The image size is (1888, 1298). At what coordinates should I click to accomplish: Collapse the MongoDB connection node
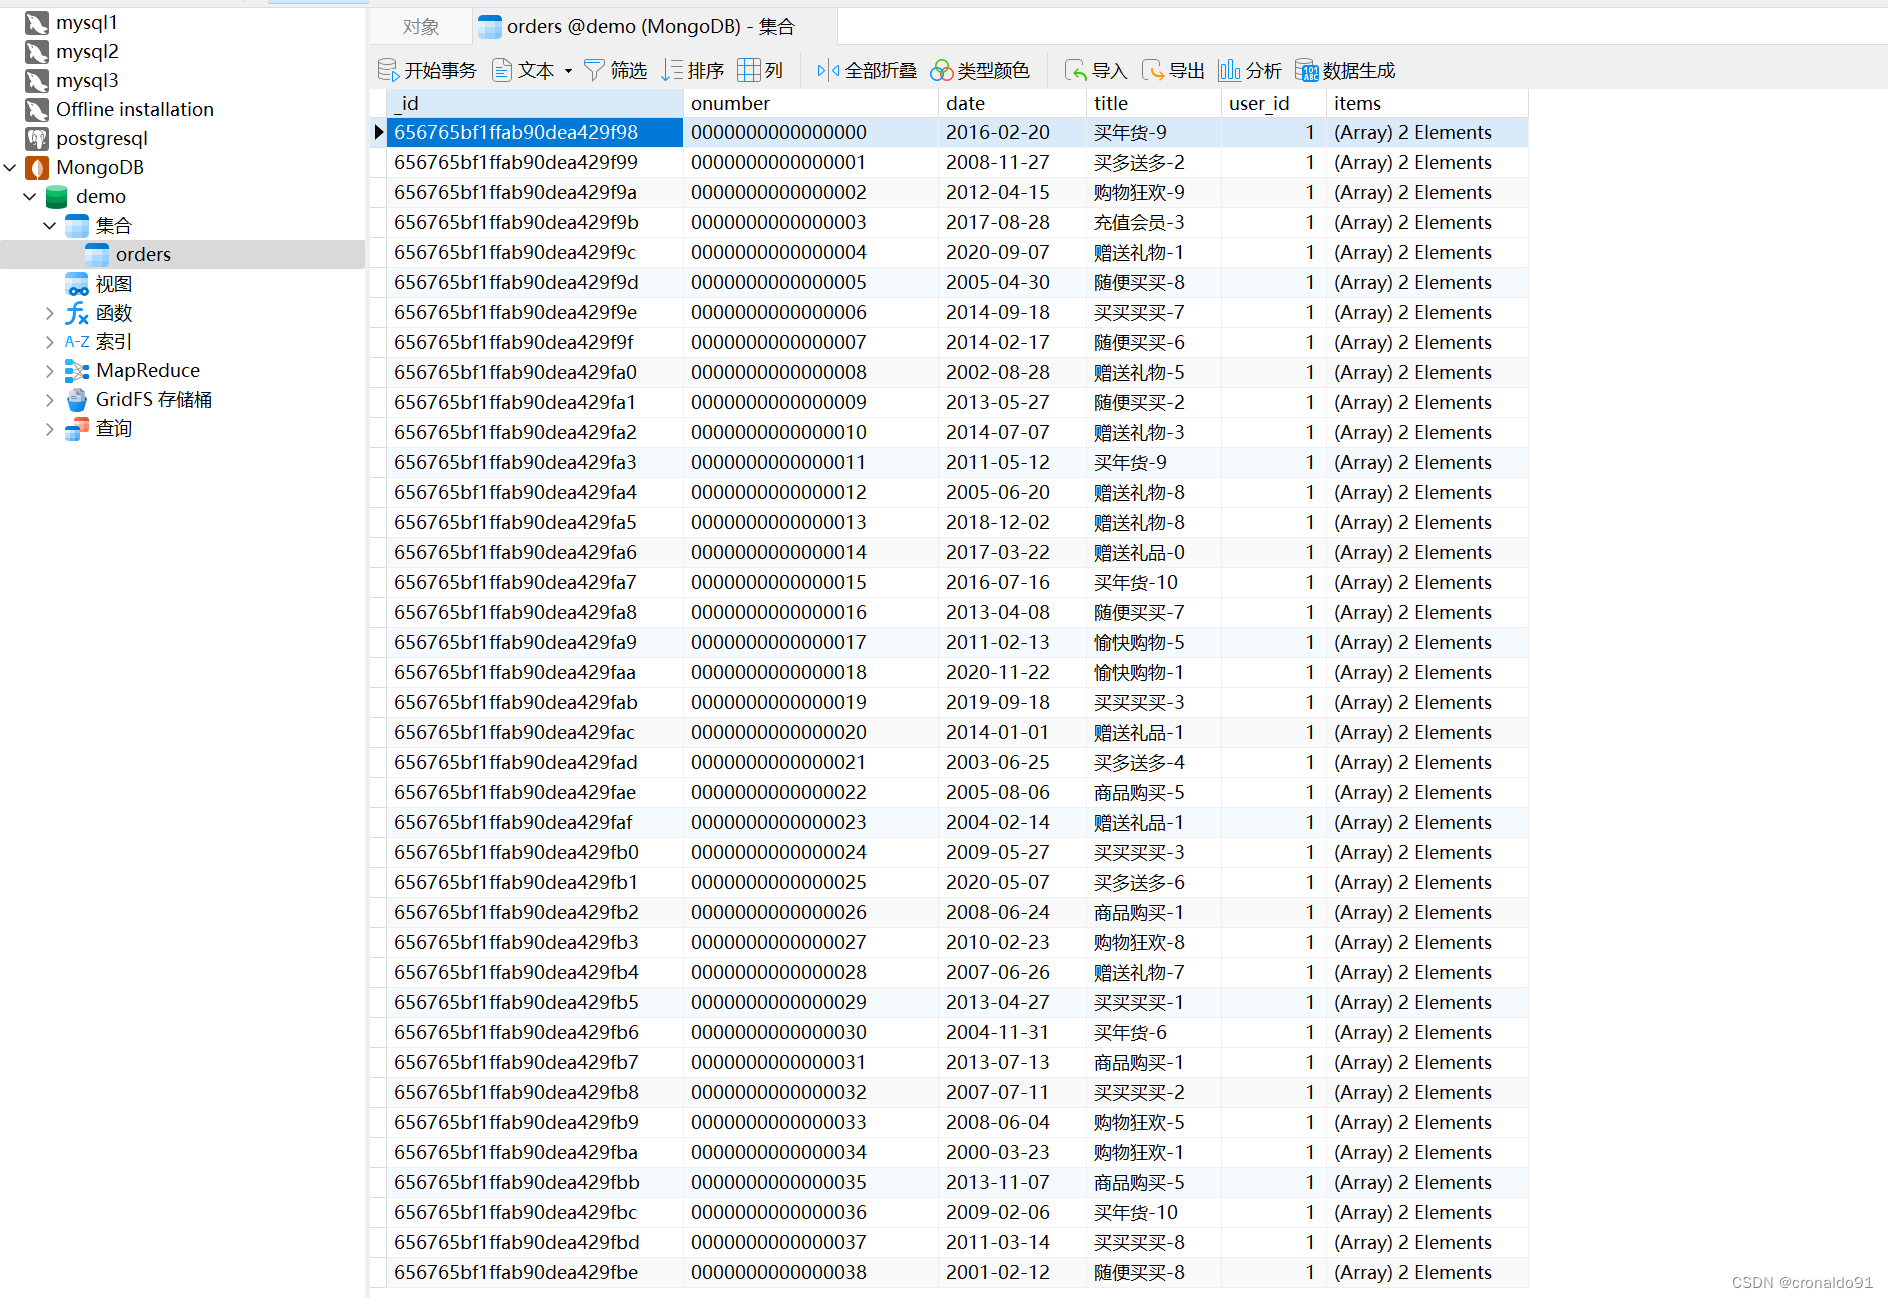(11, 167)
